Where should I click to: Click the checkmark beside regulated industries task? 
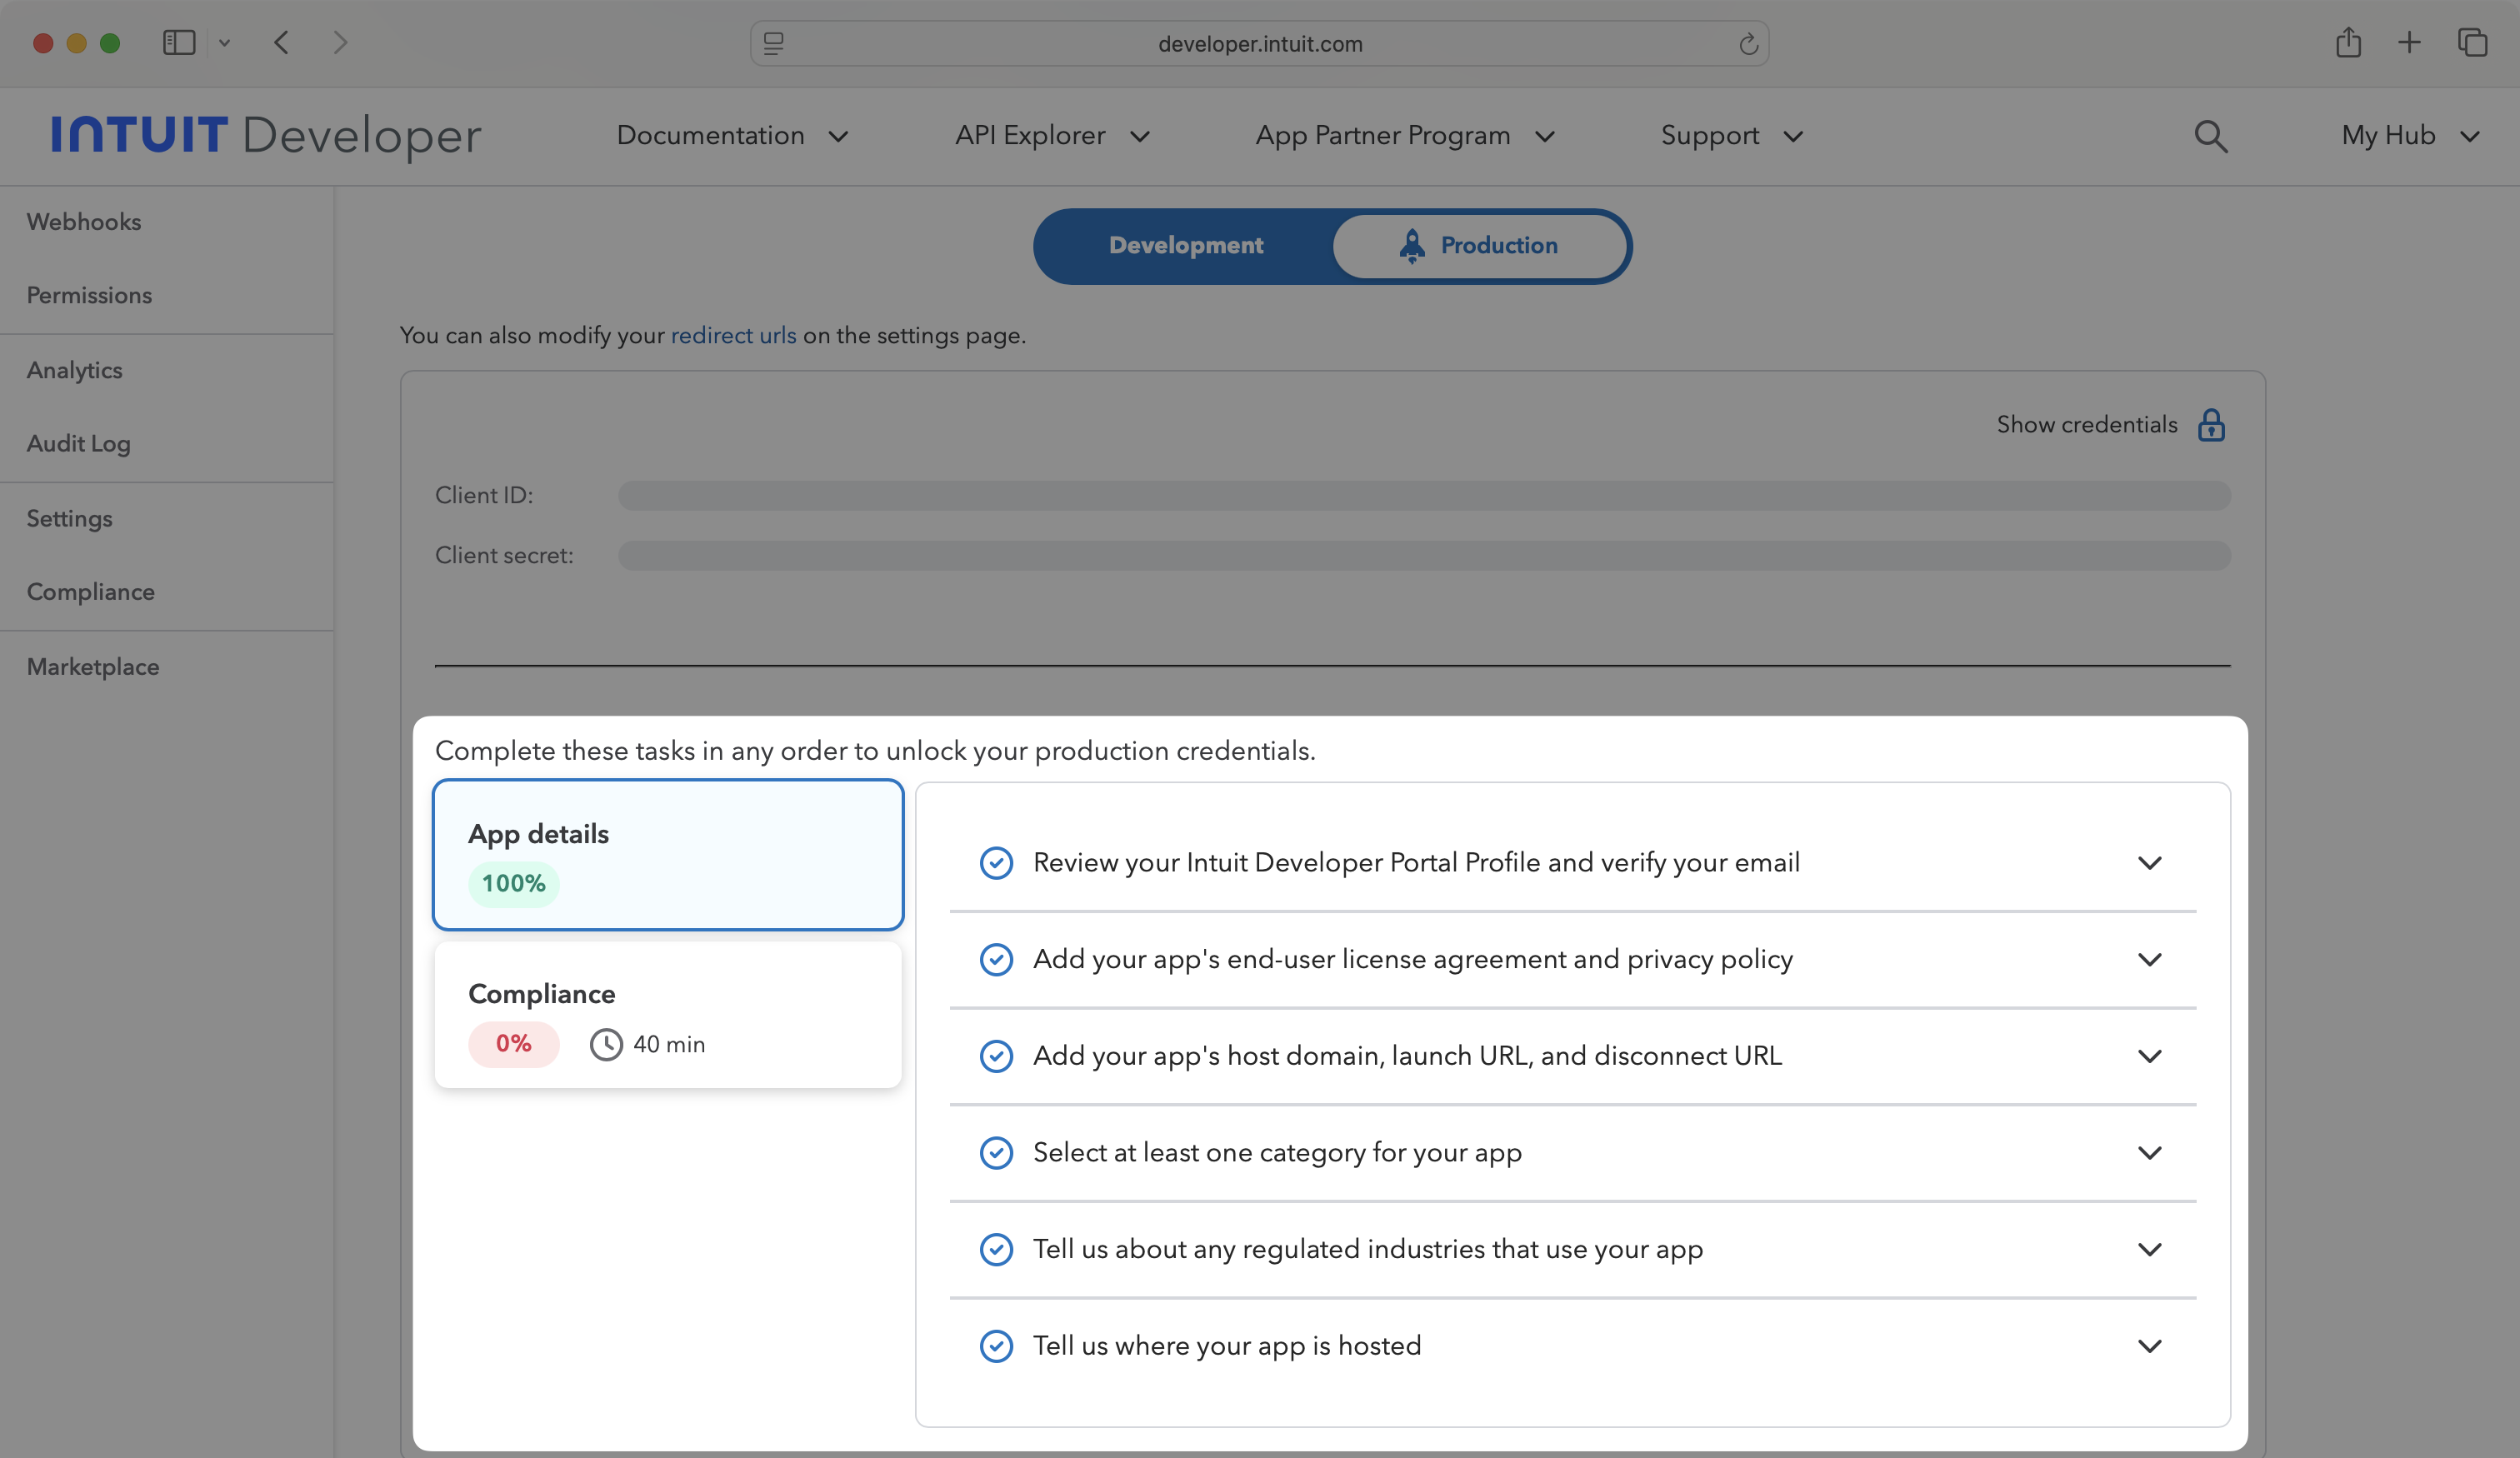point(997,1249)
